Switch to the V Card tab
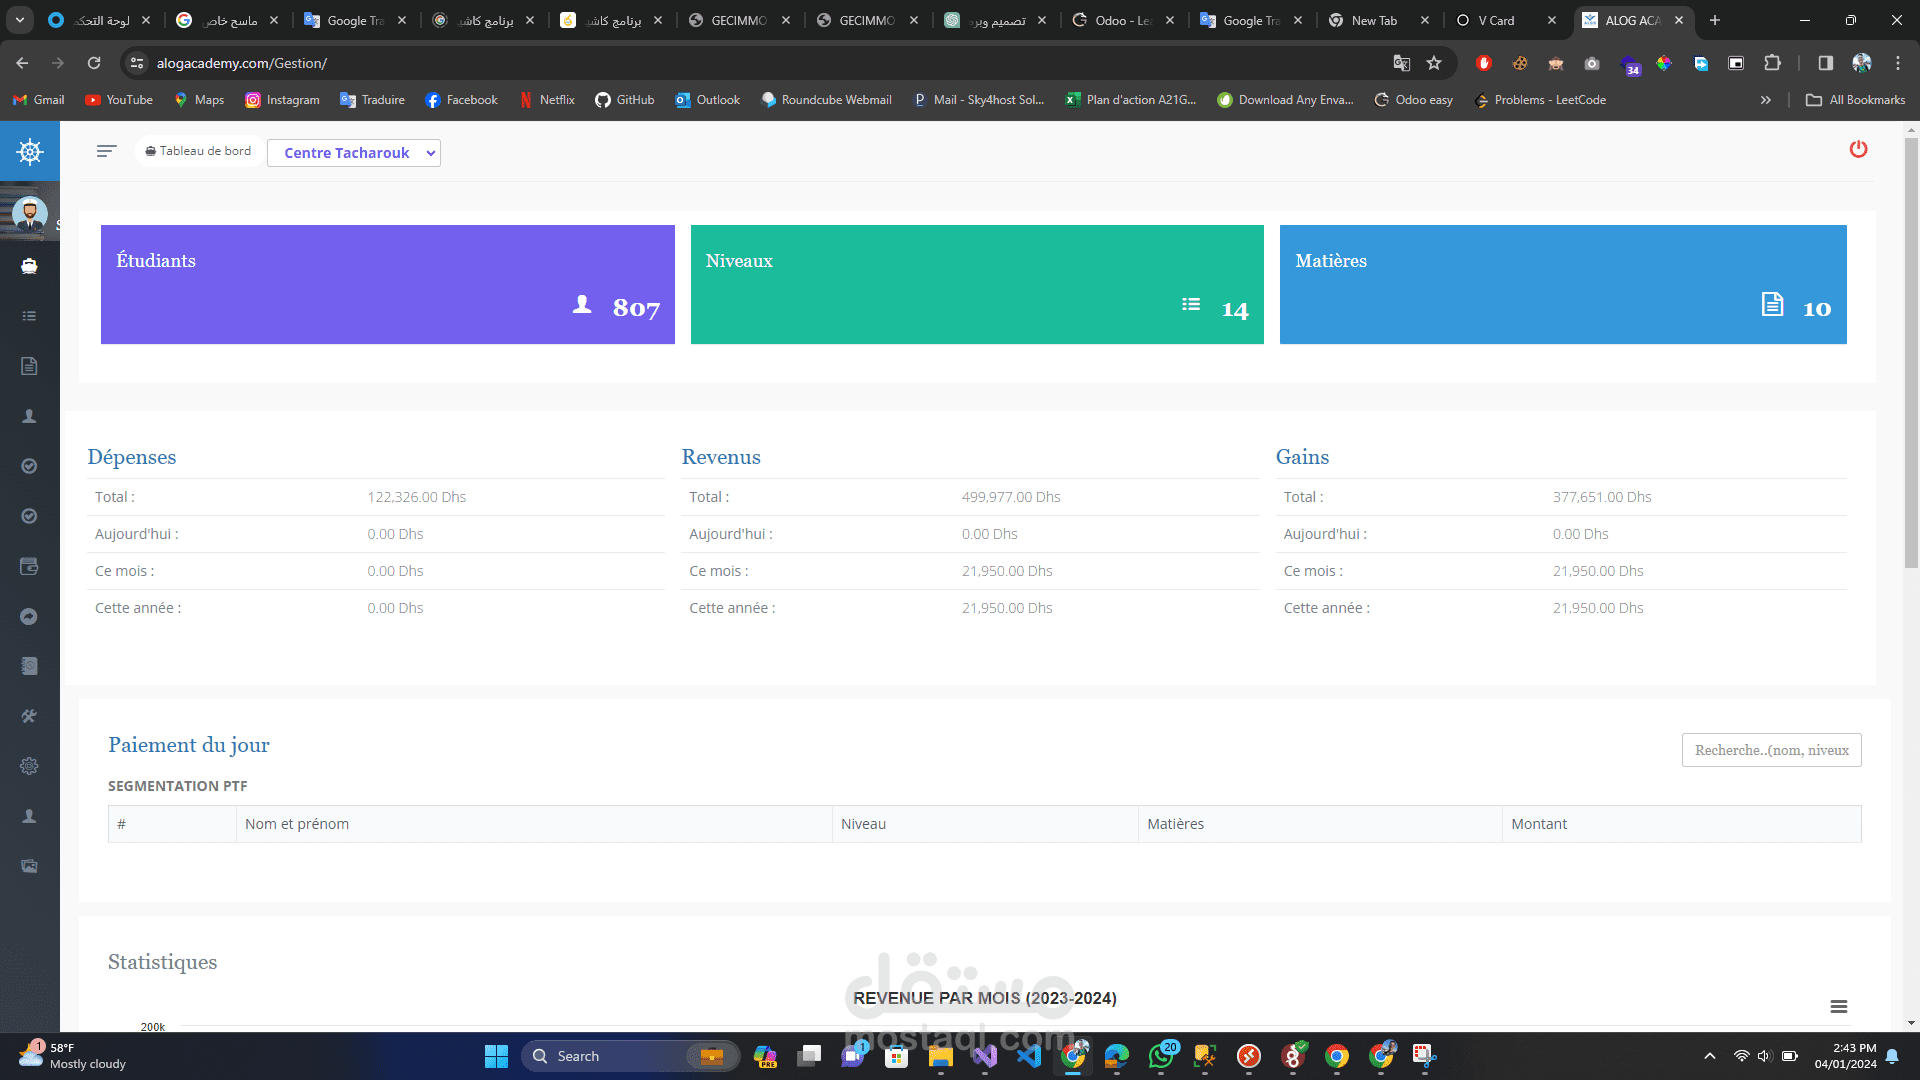 [1506, 20]
